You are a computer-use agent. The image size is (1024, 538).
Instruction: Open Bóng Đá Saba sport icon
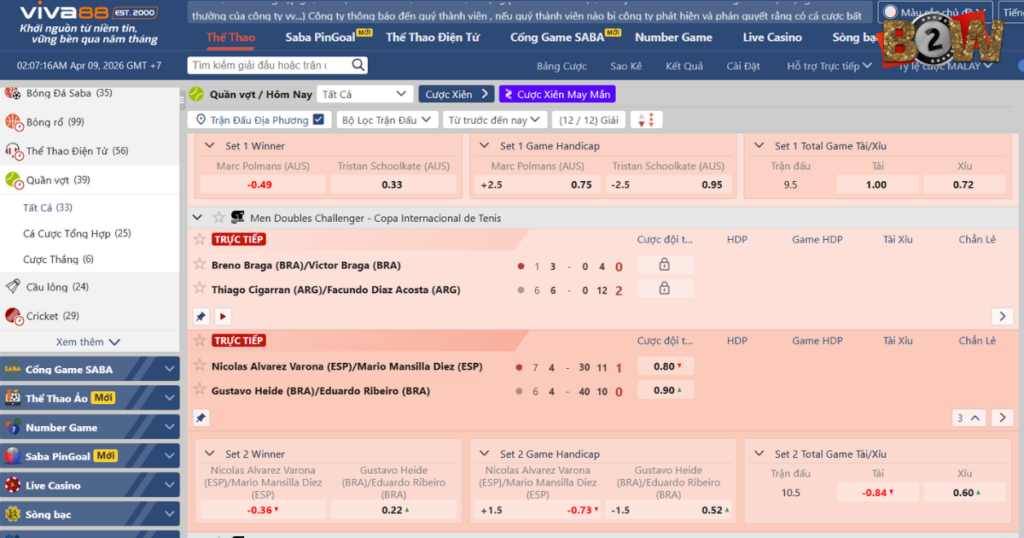pos(13,93)
